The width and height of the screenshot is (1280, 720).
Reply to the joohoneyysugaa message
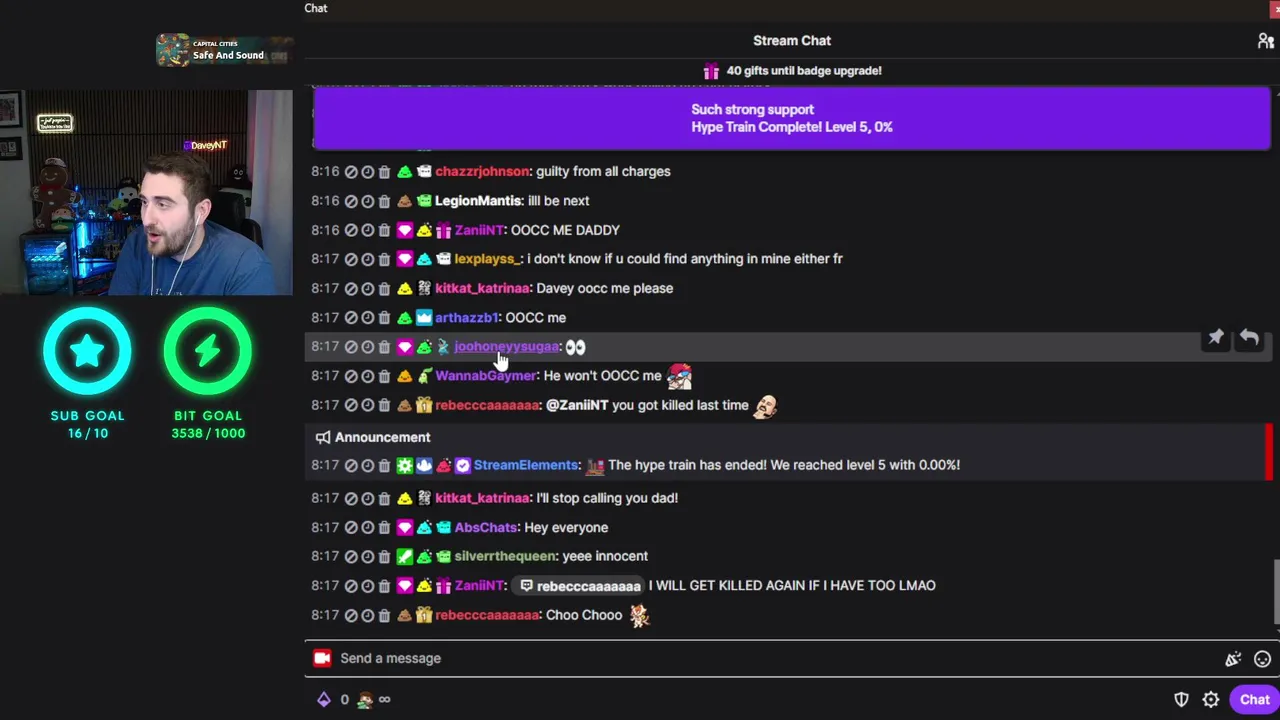pos(1249,338)
